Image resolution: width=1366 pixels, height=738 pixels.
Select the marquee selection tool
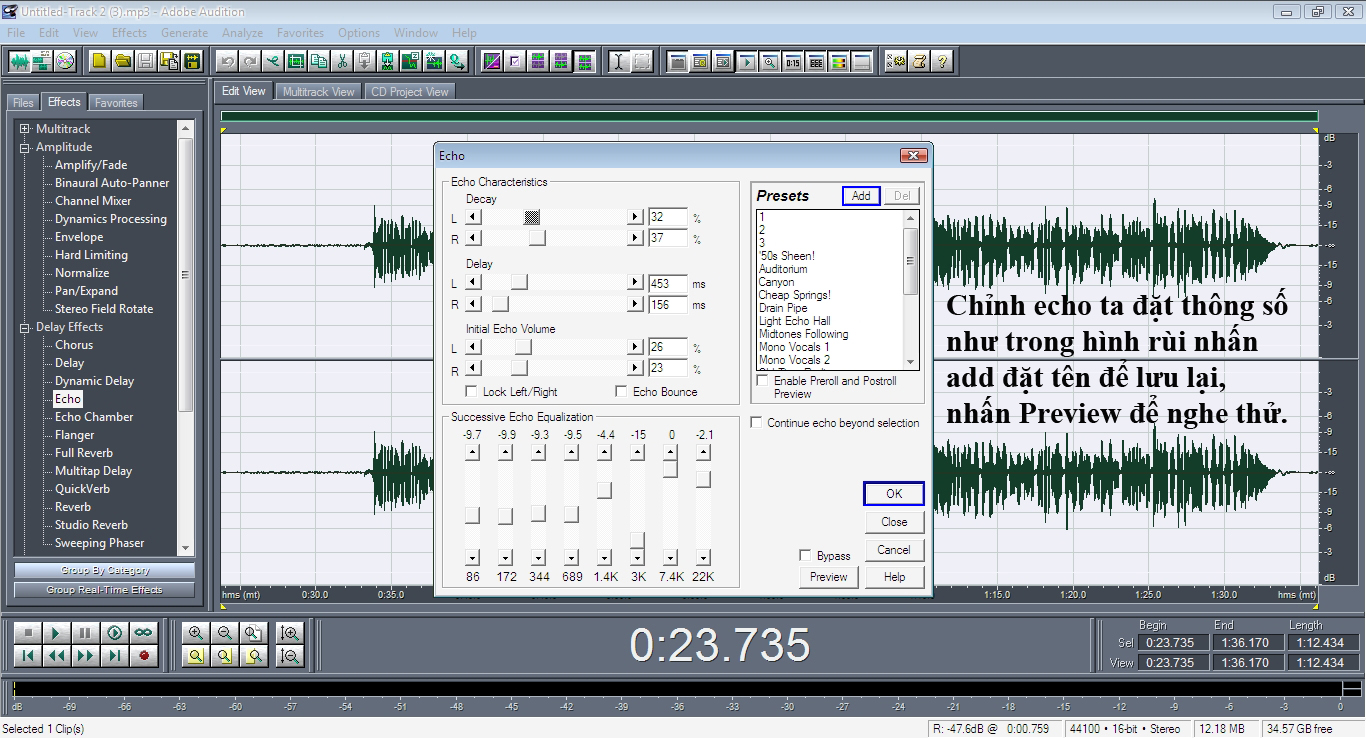(641, 61)
